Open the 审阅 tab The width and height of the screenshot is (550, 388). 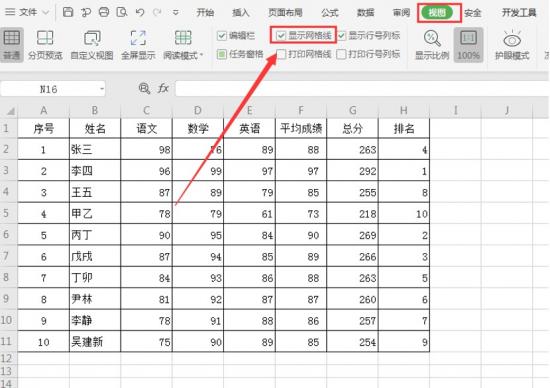(x=401, y=13)
